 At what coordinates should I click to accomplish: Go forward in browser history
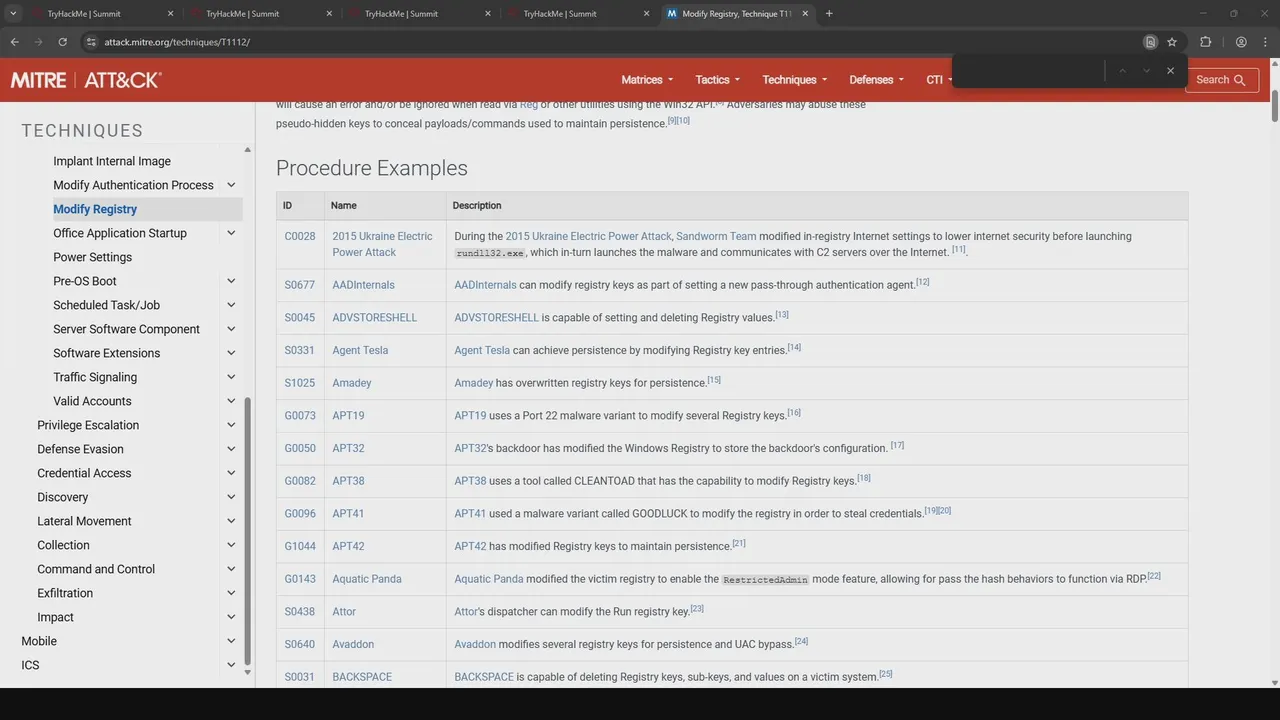pos(38,42)
